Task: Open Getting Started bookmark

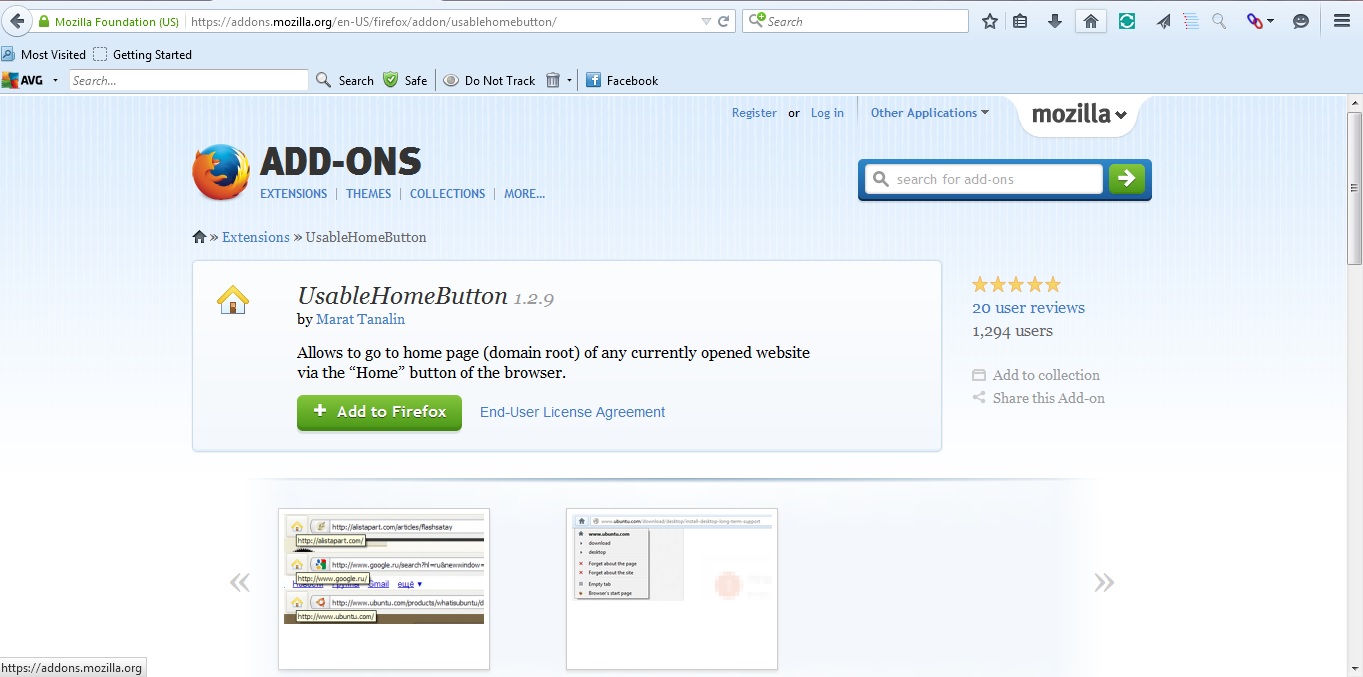Action: (142, 55)
